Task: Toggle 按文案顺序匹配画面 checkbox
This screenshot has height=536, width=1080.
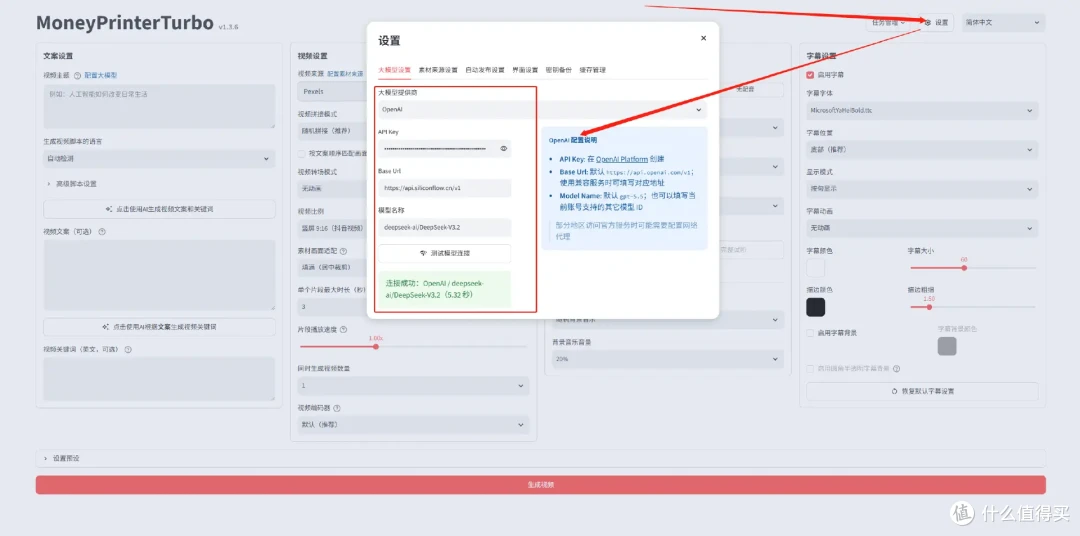Action: pyautogui.click(x=302, y=153)
